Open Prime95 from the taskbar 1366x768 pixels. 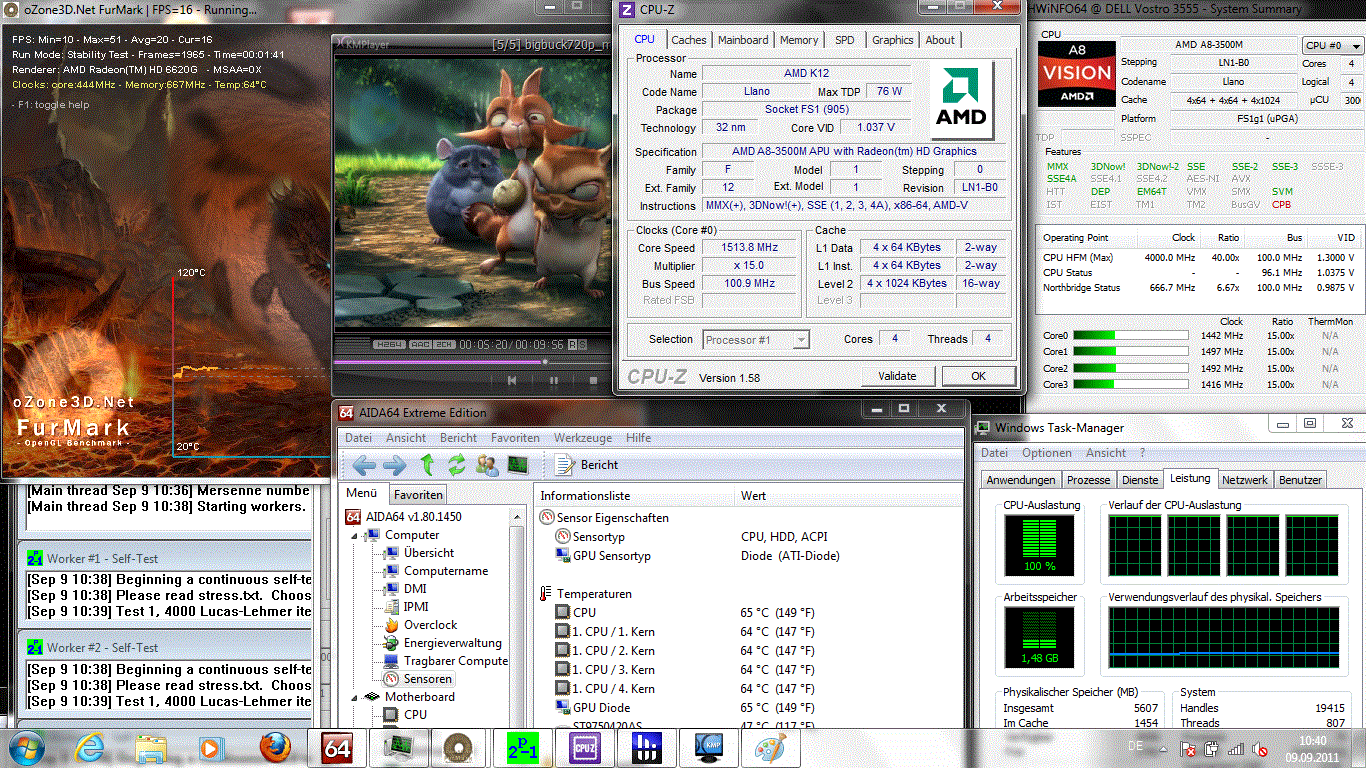521,747
